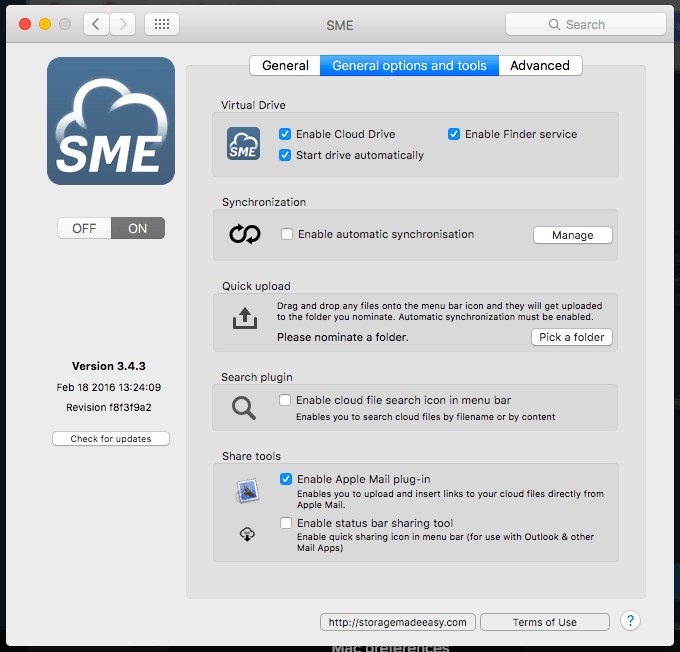680x652 pixels.
Task: Click the small SME Virtual Drive icon
Action: click(243, 144)
